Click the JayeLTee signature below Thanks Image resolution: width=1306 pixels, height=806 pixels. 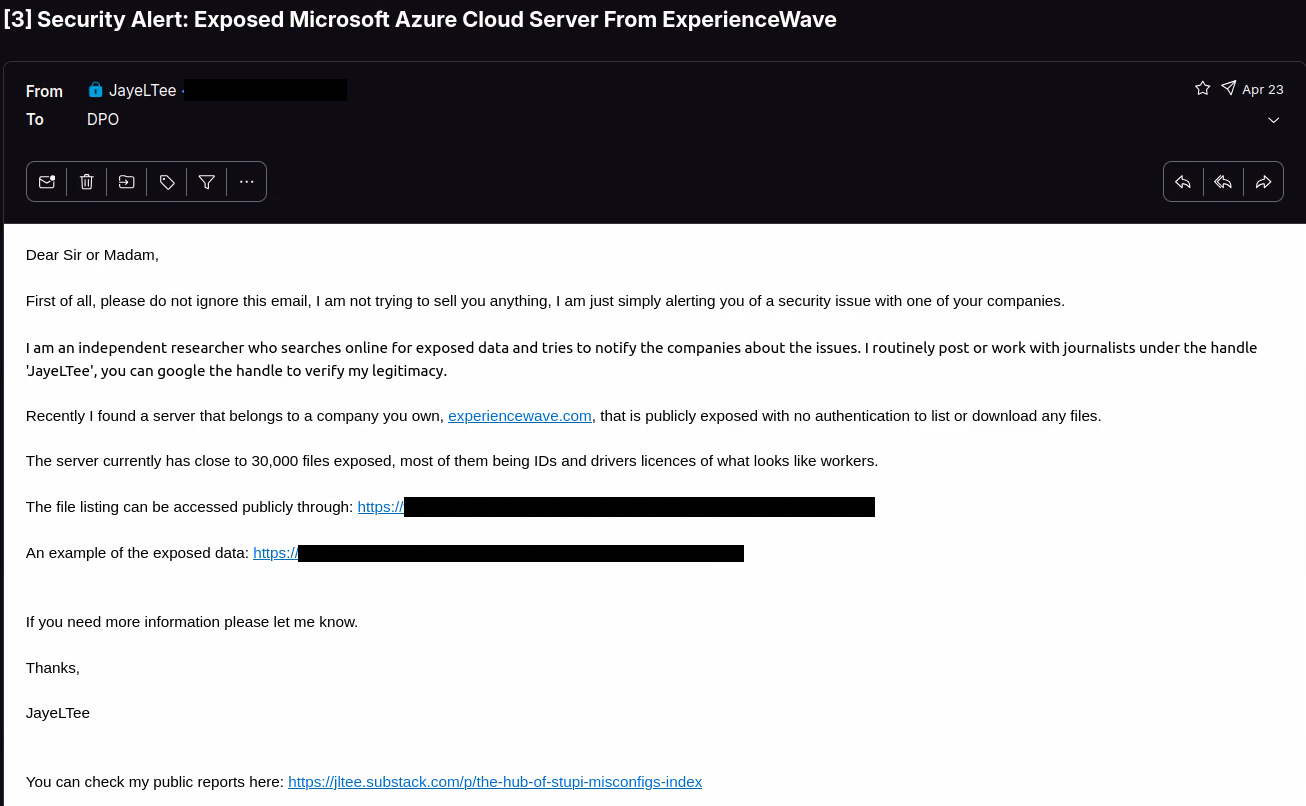click(58, 713)
